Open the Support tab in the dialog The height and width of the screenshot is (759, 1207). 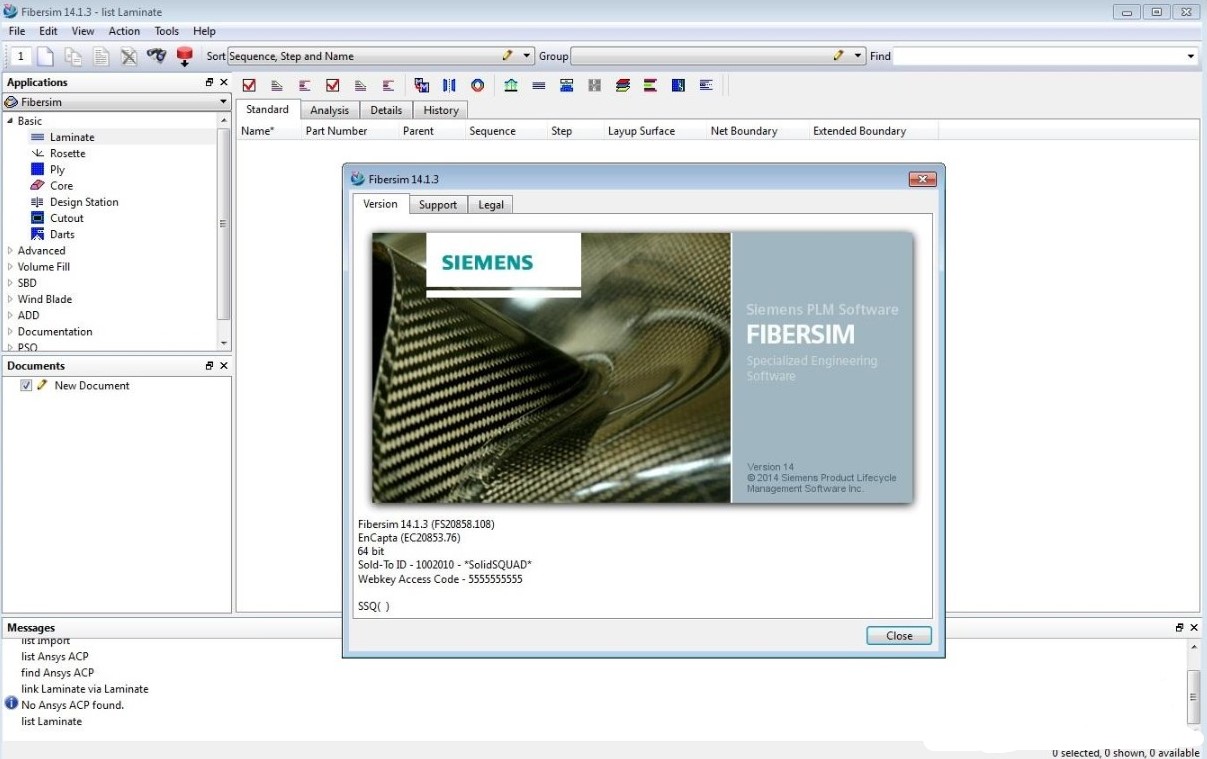pos(438,204)
